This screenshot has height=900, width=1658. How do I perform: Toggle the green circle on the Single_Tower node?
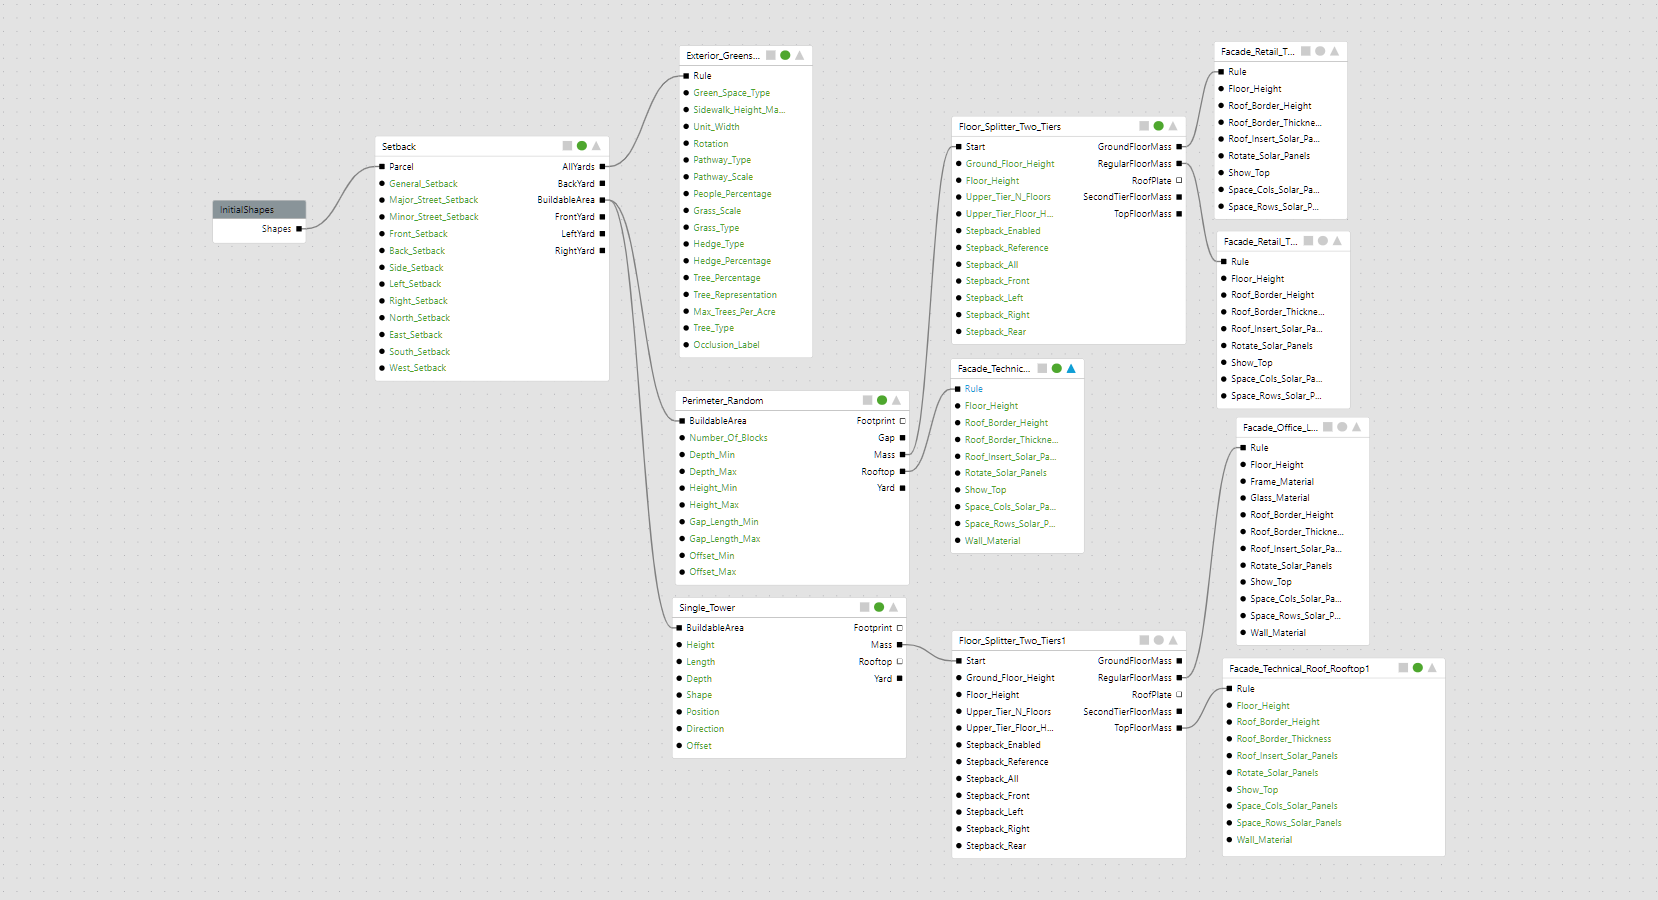(879, 607)
